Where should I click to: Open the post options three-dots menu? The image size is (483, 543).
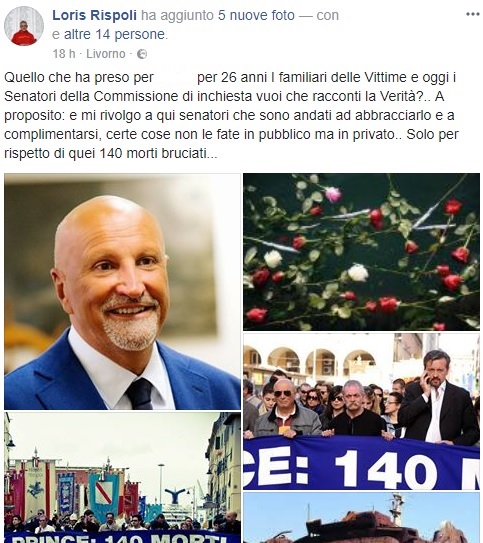coord(472,14)
